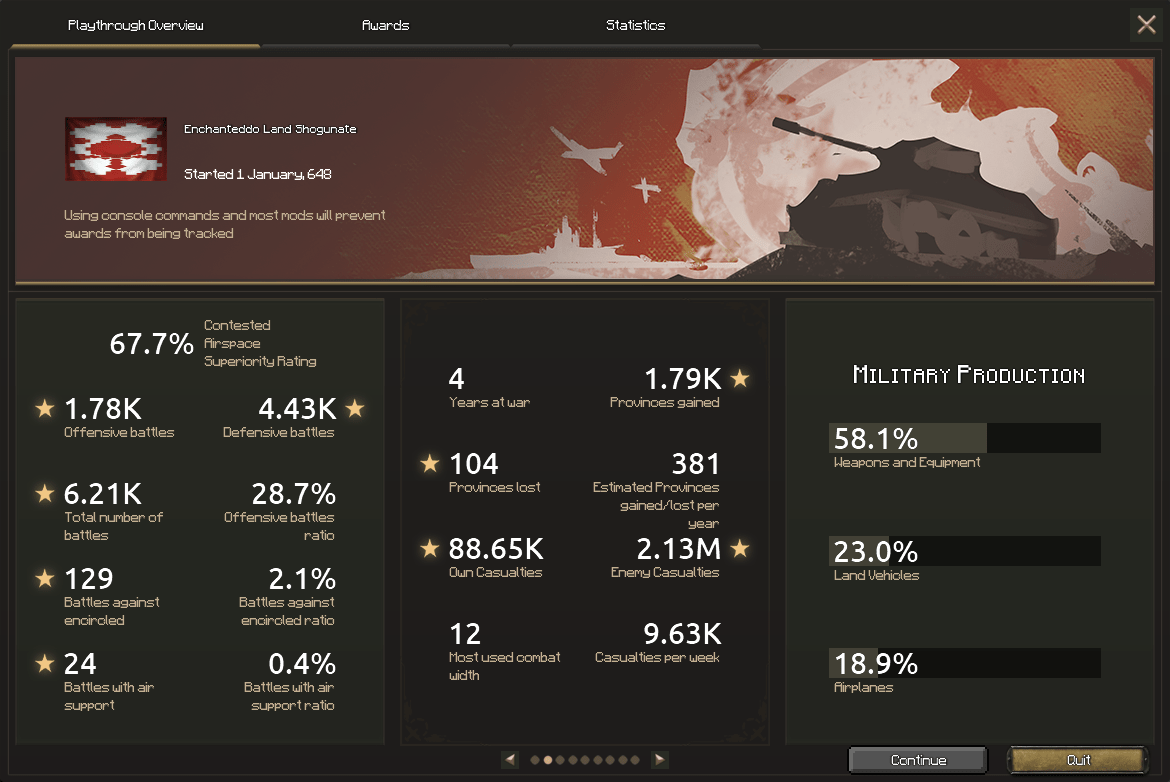This screenshot has height=782, width=1170.
Task: Click the '2.1%' encircled ratio value
Action: [x=302, y=579]
